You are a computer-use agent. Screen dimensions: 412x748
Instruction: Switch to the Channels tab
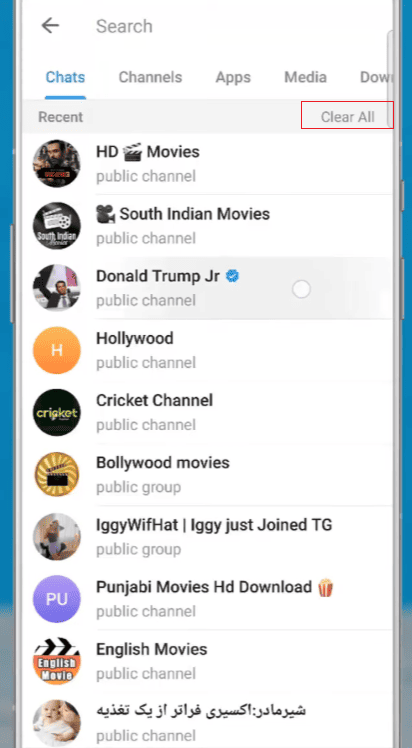tap(150, 77)
